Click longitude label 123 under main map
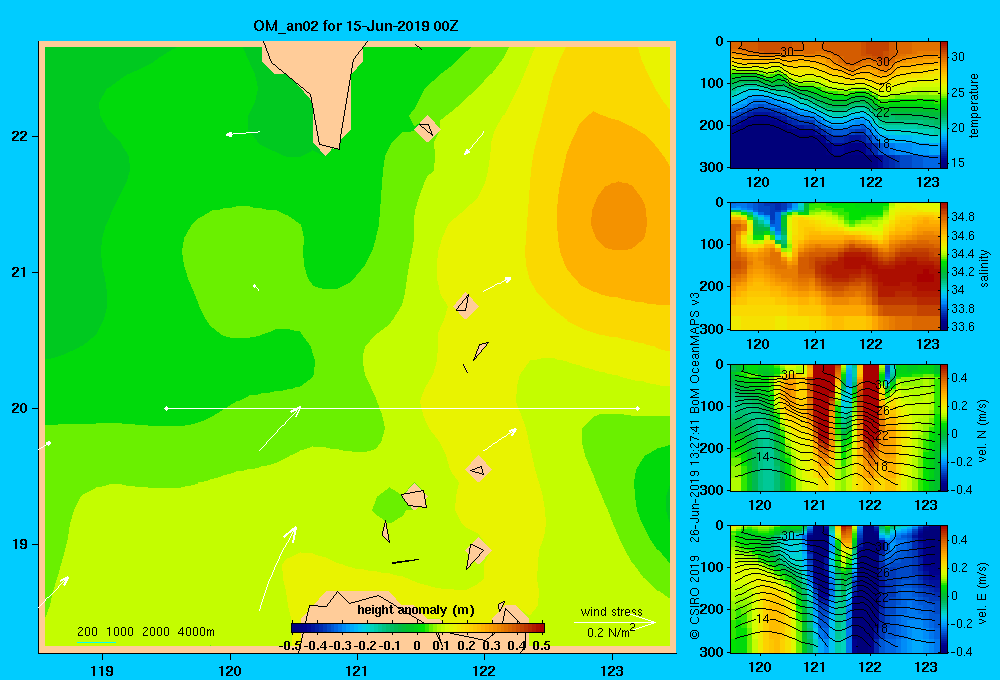 pyautogui.click(x=612, y=670)
